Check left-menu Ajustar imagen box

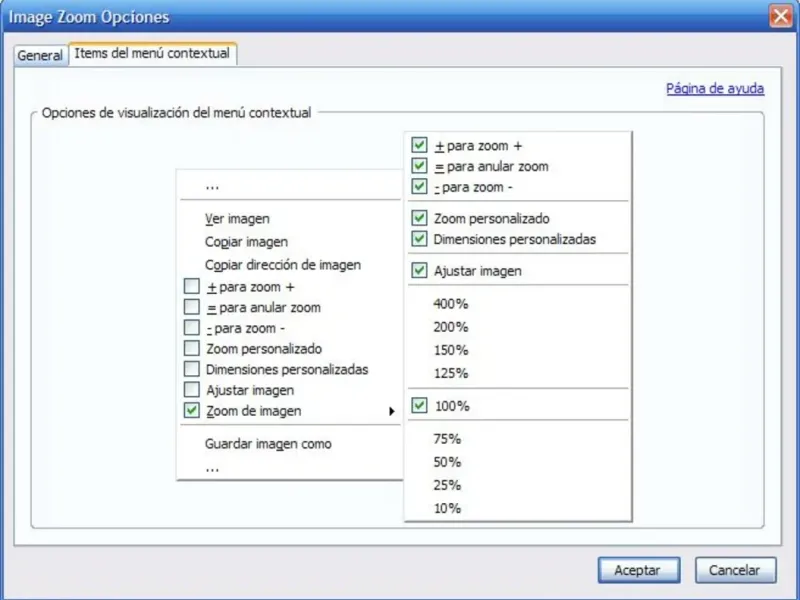[192, 390]
